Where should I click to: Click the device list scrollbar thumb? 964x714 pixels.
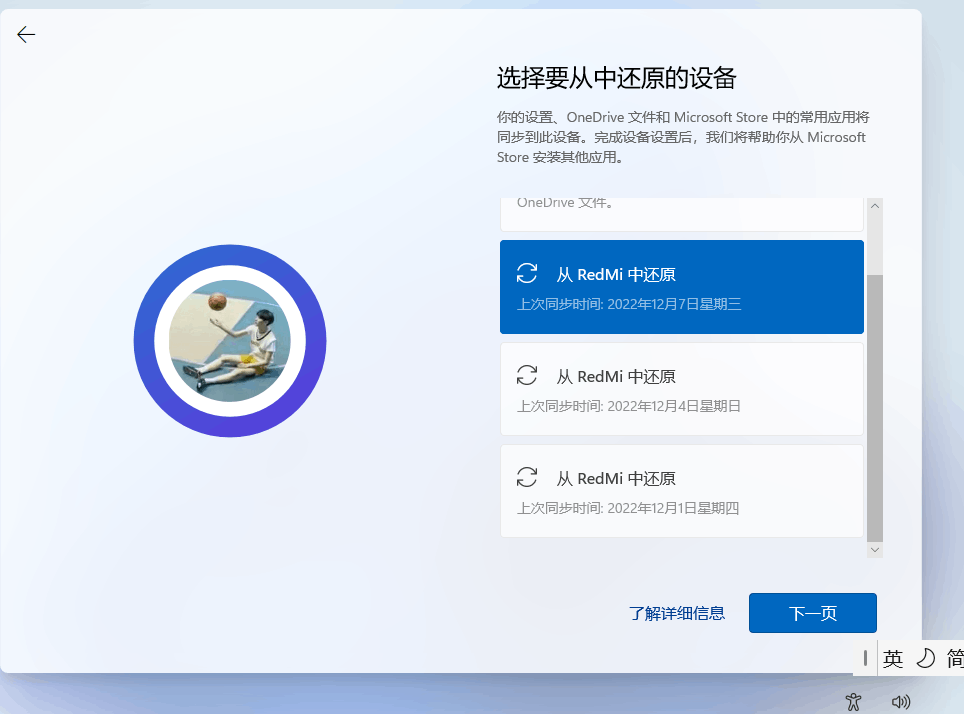pos(875,407)
